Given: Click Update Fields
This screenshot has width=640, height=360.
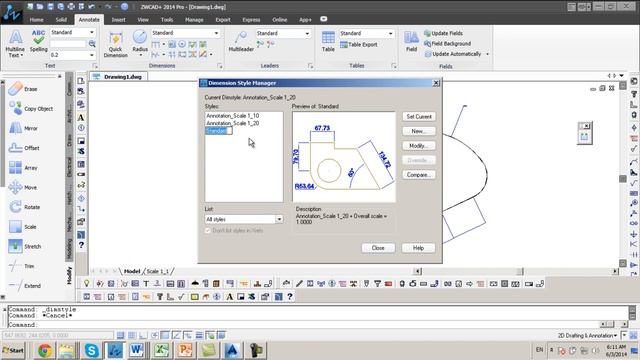Looking at the screenshot, I should coord(443,33).
